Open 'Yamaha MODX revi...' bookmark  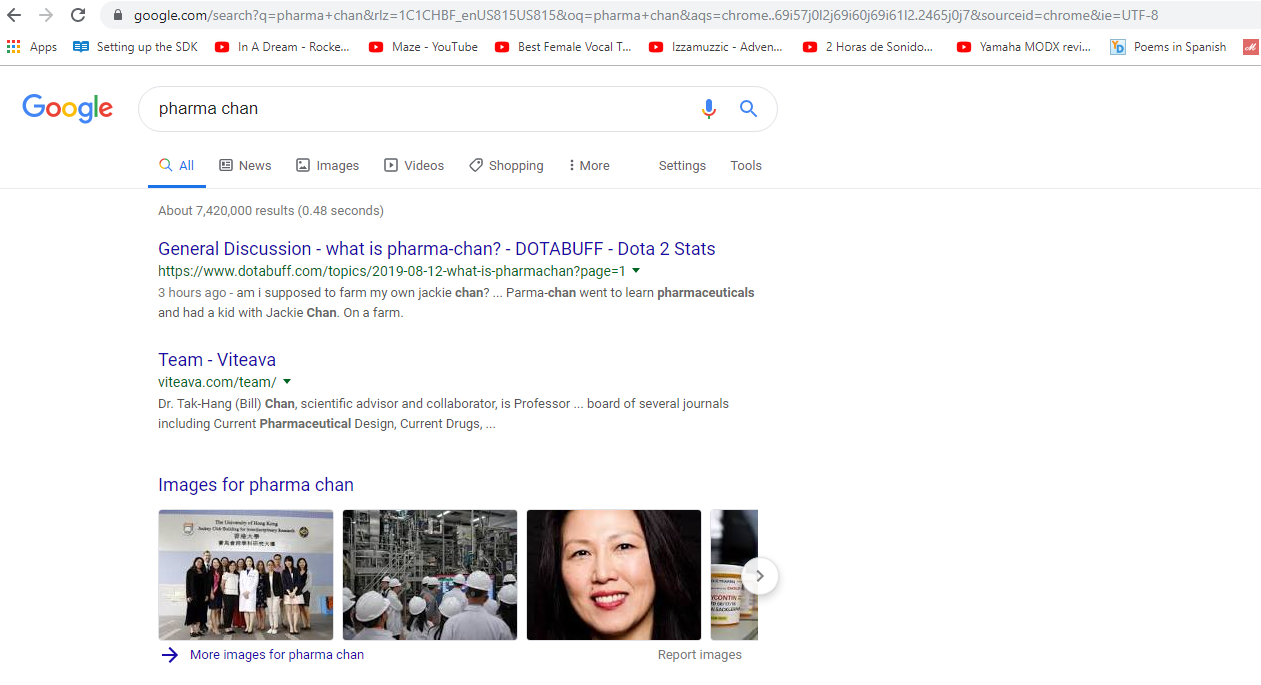[x=1024, y=47]
